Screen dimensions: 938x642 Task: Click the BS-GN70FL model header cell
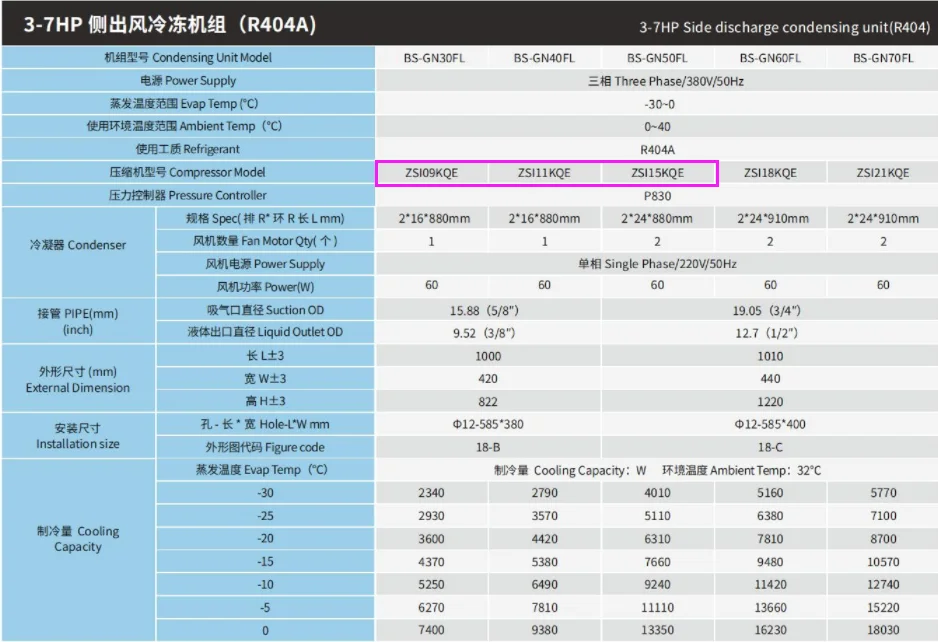(x=882, y=58)
